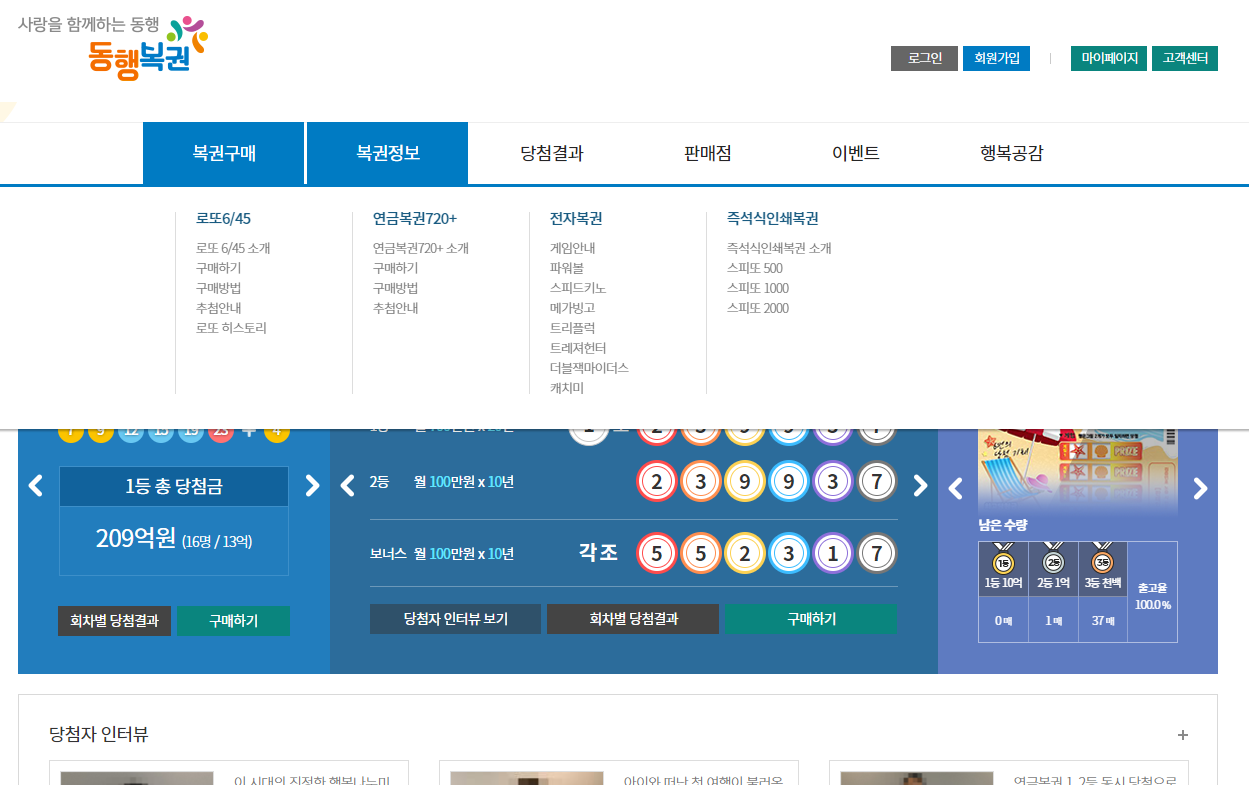
Task: Click 구매방법 under 로또6/45 submenu
Action: pos(218,288)
